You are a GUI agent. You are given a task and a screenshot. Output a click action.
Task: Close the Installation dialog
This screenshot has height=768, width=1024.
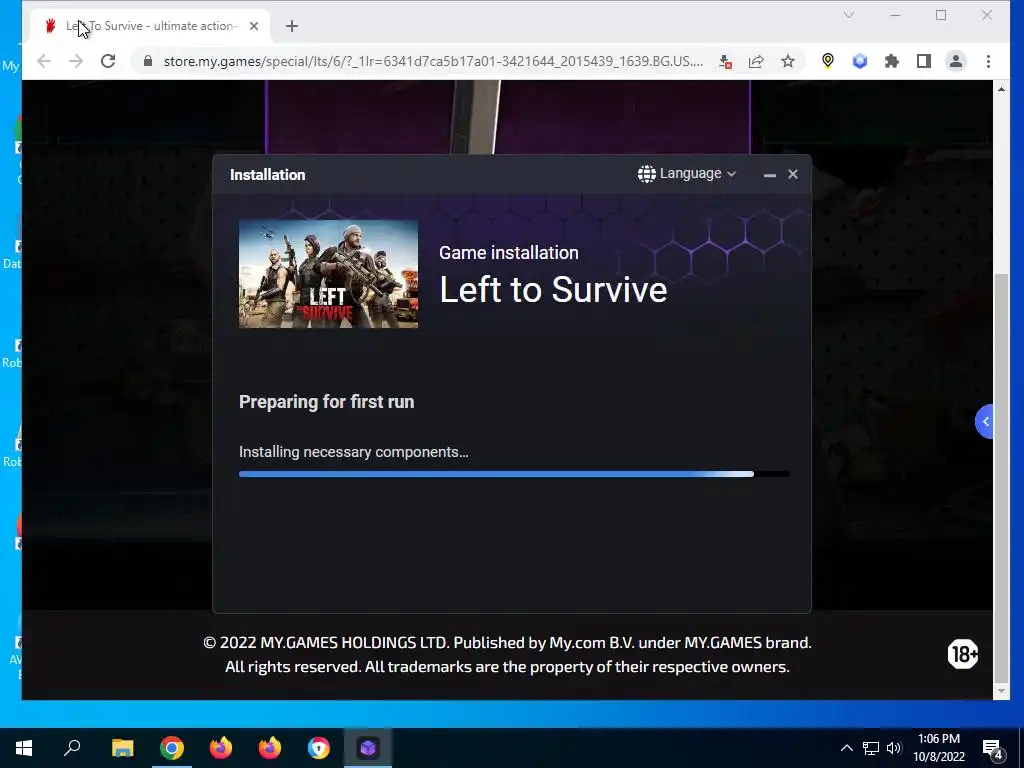(793, 174)
